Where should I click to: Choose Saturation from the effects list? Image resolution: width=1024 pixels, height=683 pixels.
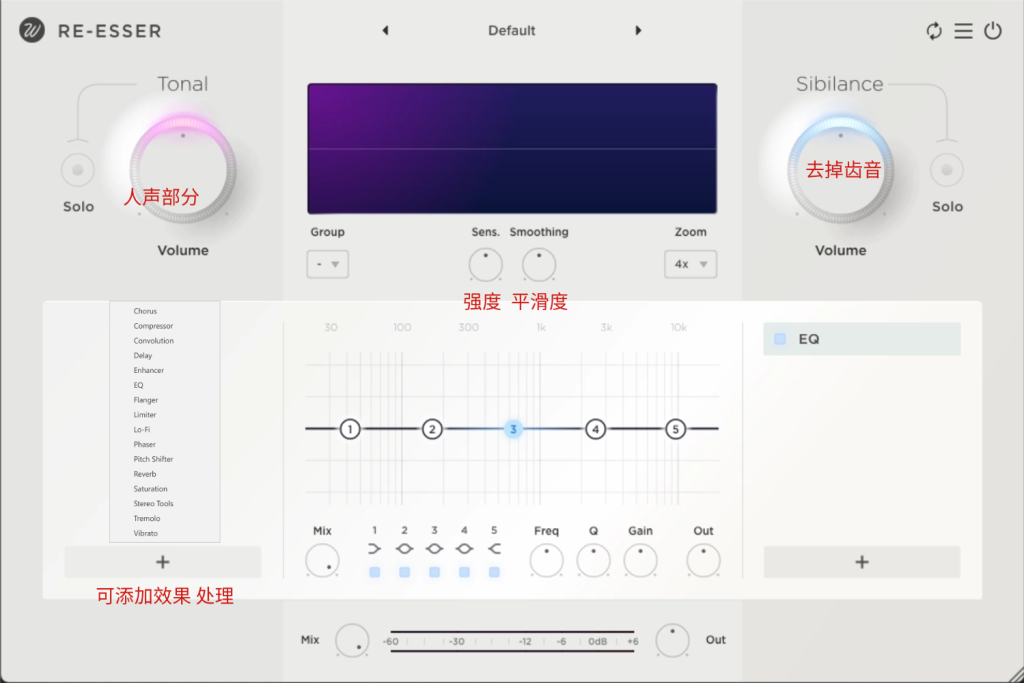pyautogui.click(x=150, y=488)
